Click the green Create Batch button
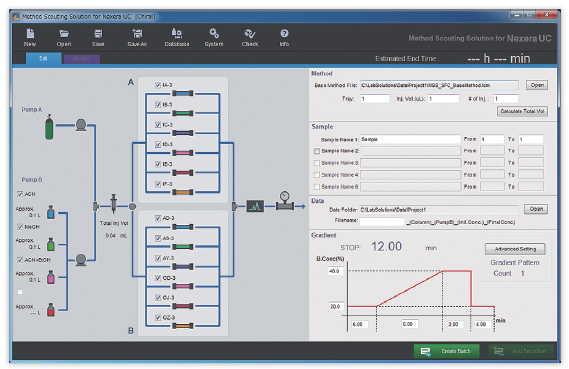The image size is (569, 369). [x=446, y=351]
